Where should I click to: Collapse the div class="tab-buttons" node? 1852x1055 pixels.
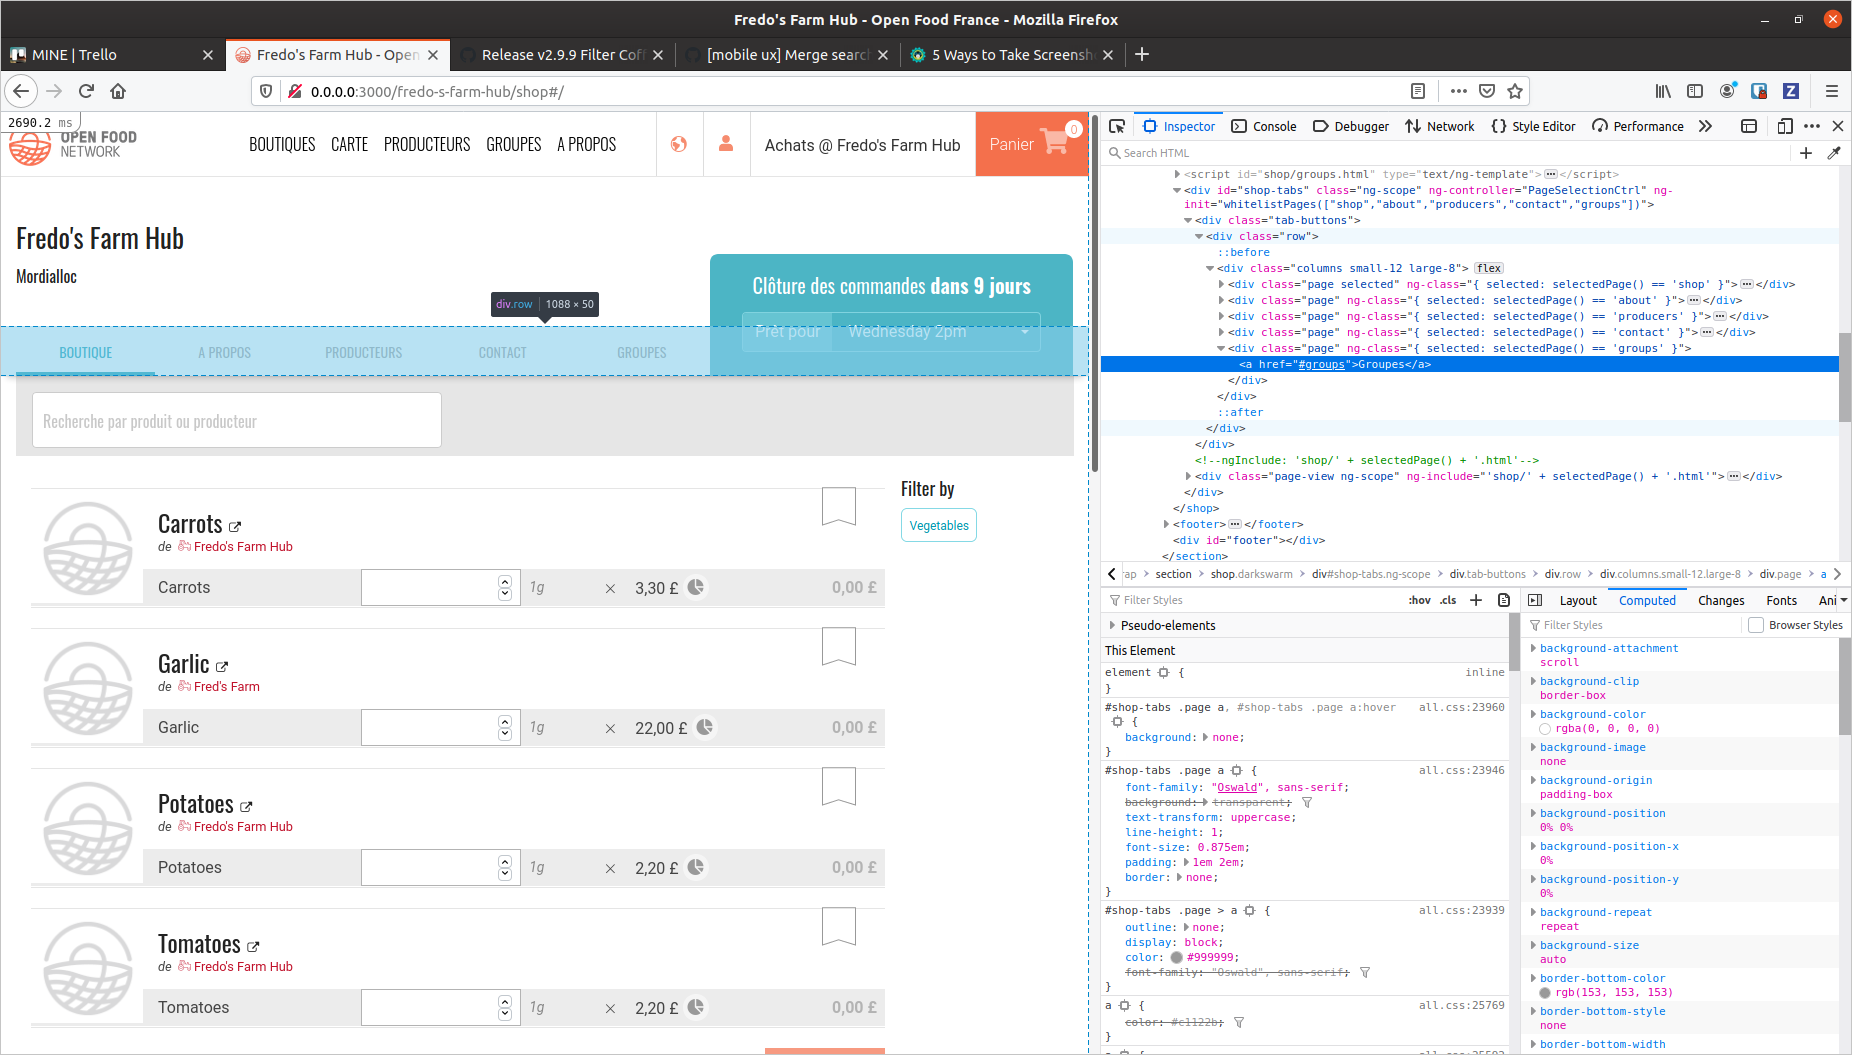coord(1188,220)
